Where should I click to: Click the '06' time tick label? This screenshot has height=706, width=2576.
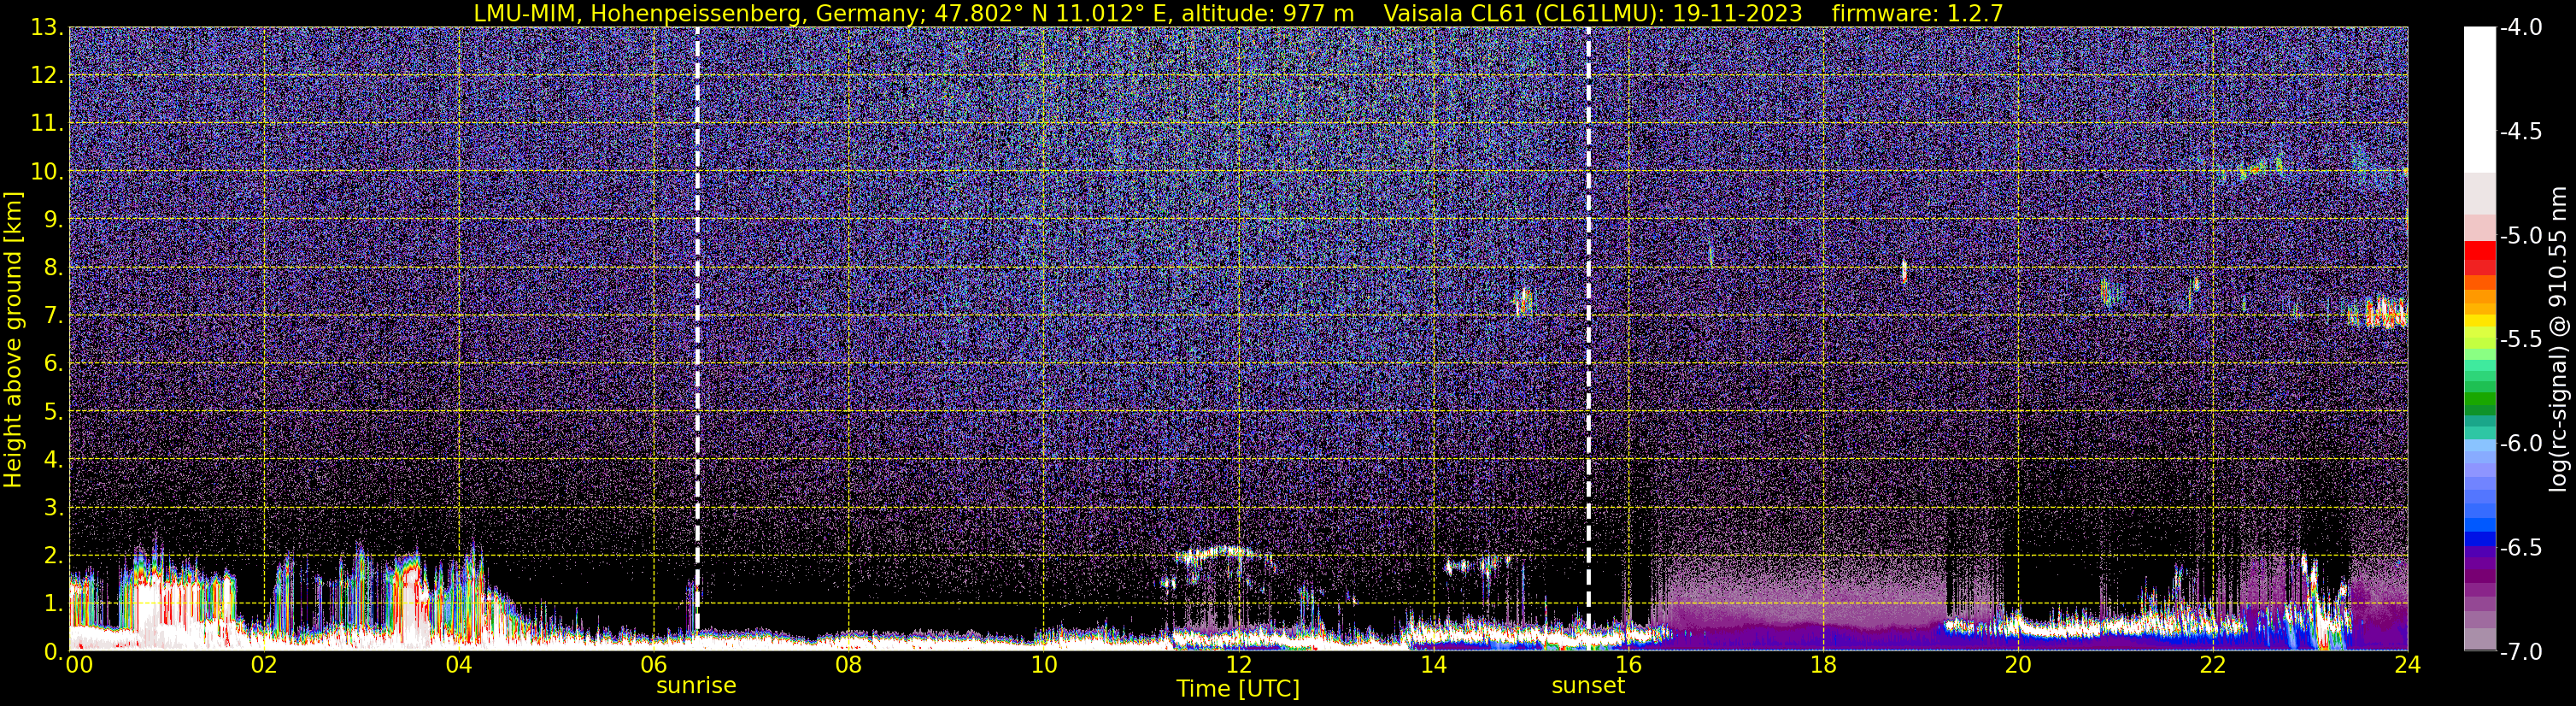pos(654,665)
